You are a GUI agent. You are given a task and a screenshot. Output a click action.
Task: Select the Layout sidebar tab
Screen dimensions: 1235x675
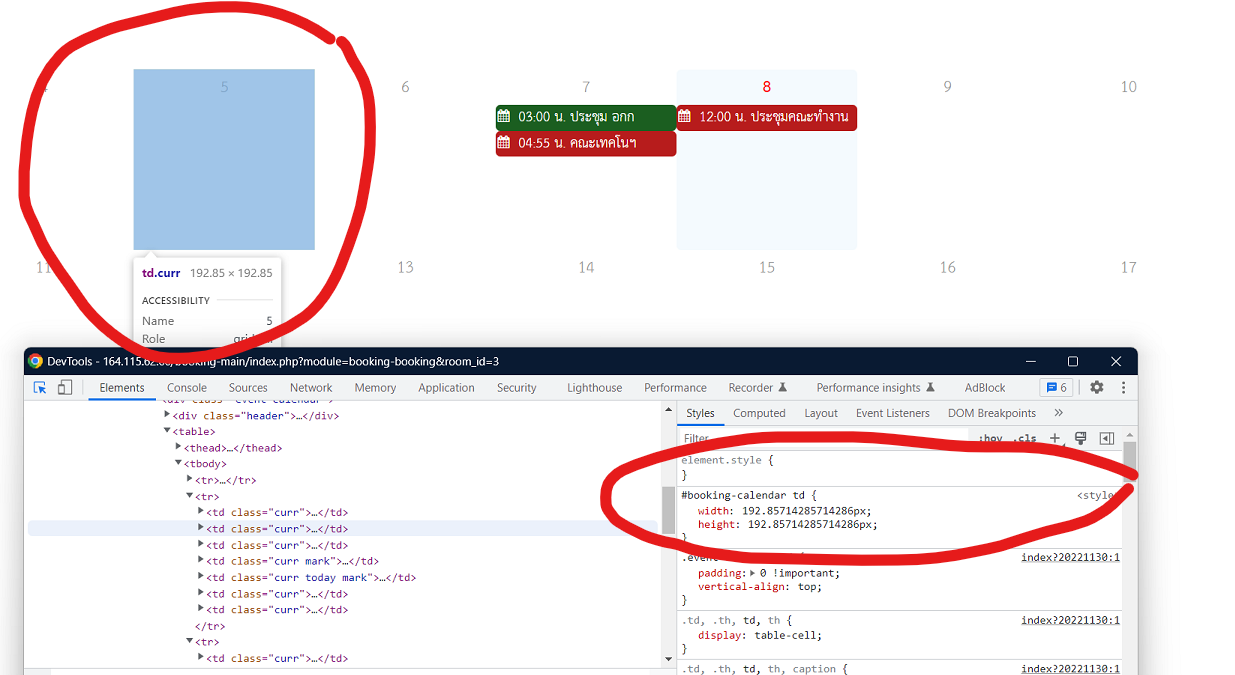pos(821,413)
